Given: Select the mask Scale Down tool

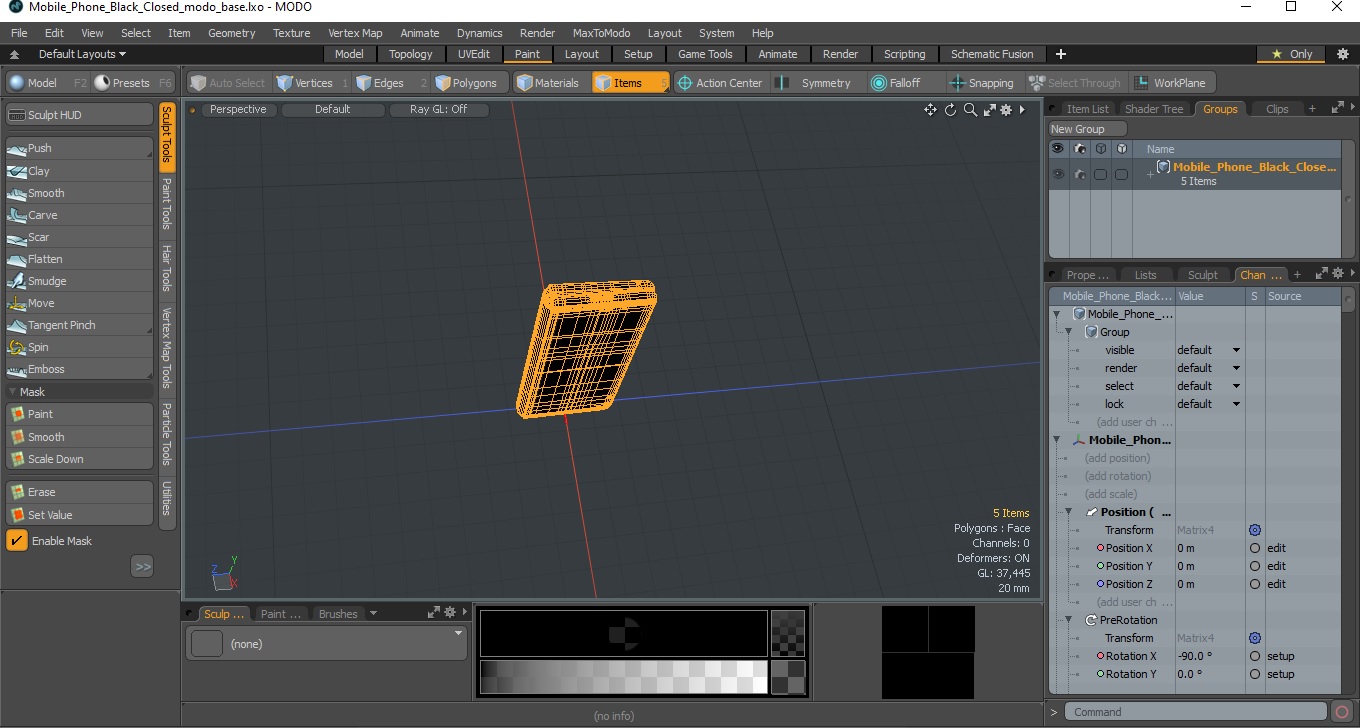Looking at the screenshot, I should 79,459.
